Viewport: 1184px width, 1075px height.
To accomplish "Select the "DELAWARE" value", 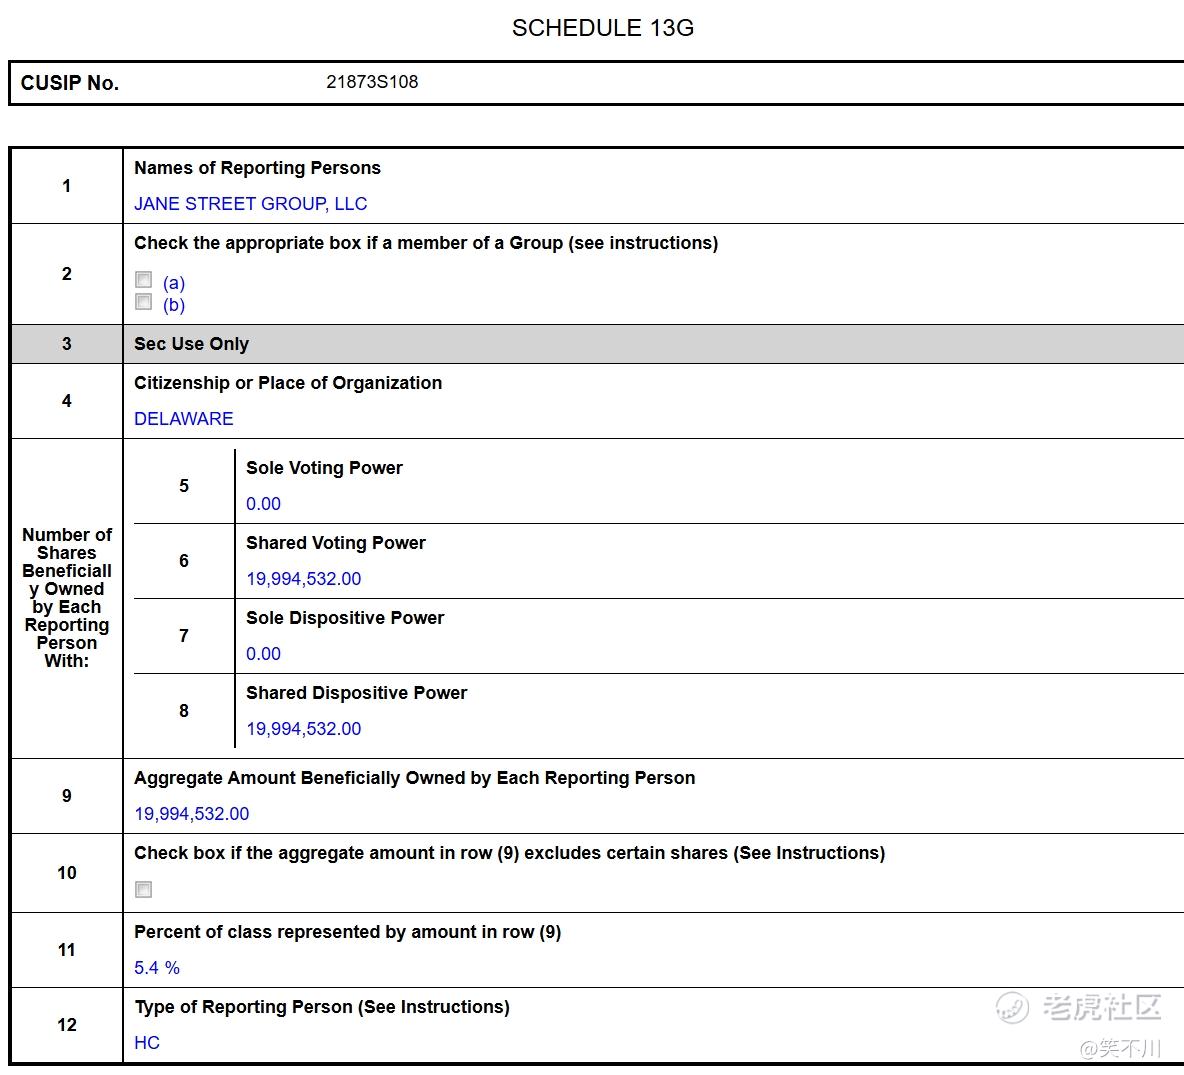I will 183,419.
